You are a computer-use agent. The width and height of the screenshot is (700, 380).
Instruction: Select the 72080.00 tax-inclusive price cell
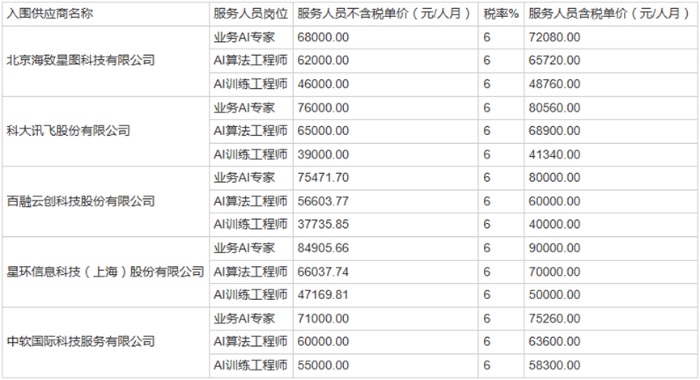point(611,38)
